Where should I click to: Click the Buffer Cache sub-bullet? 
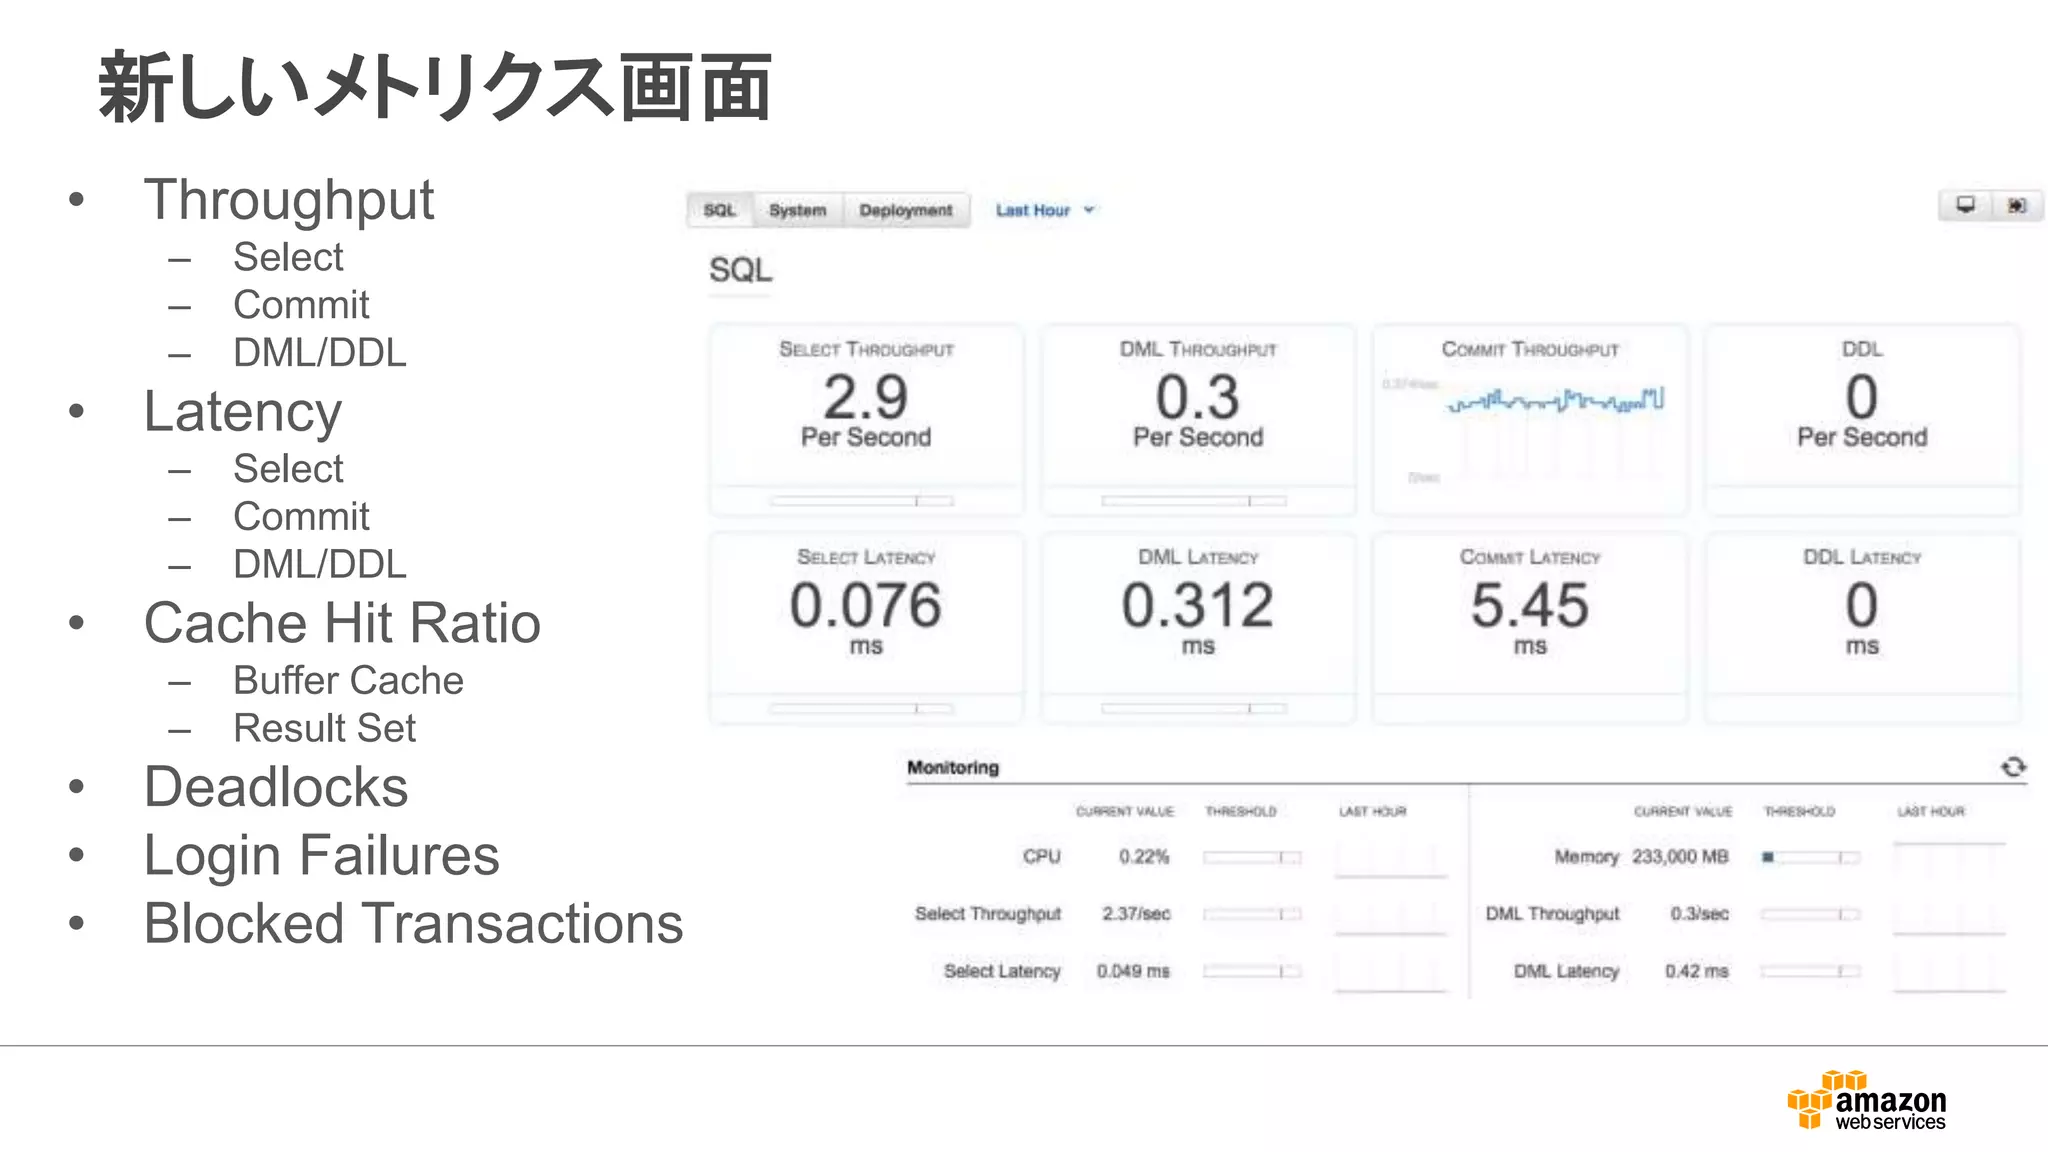click(348, 681)
